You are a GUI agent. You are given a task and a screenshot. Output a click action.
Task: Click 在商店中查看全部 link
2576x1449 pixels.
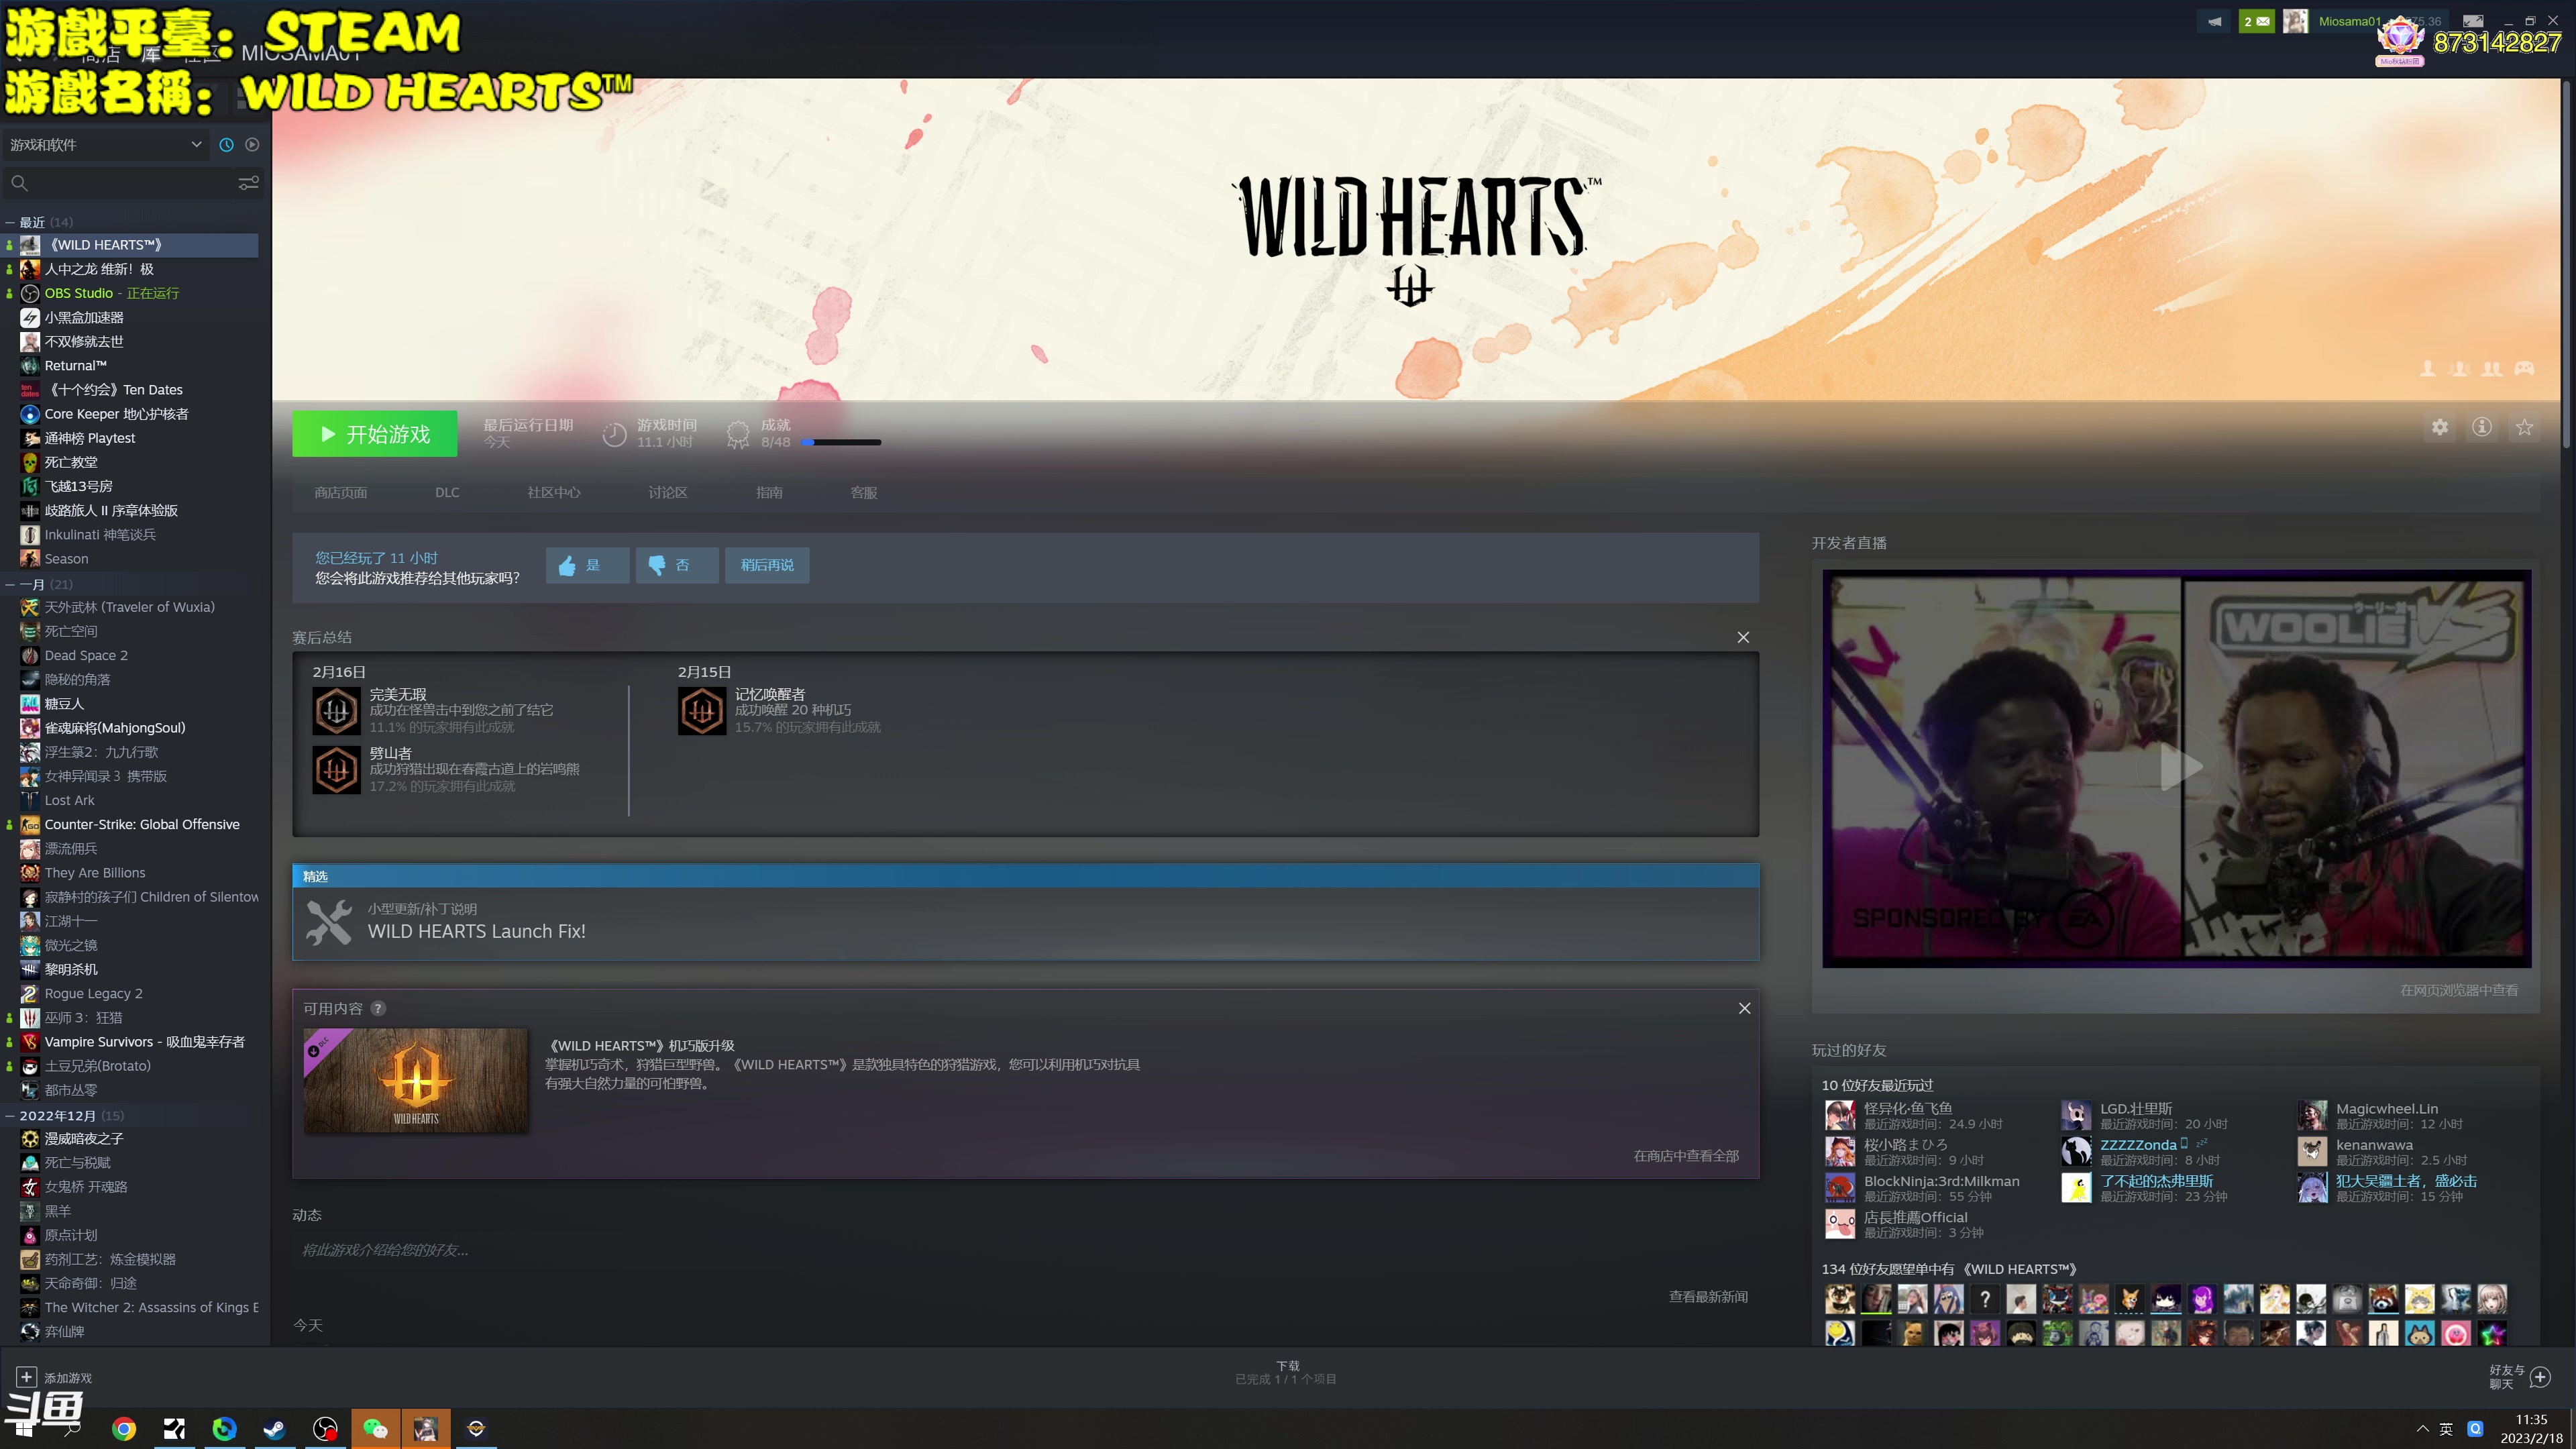click(1686, 1155)
